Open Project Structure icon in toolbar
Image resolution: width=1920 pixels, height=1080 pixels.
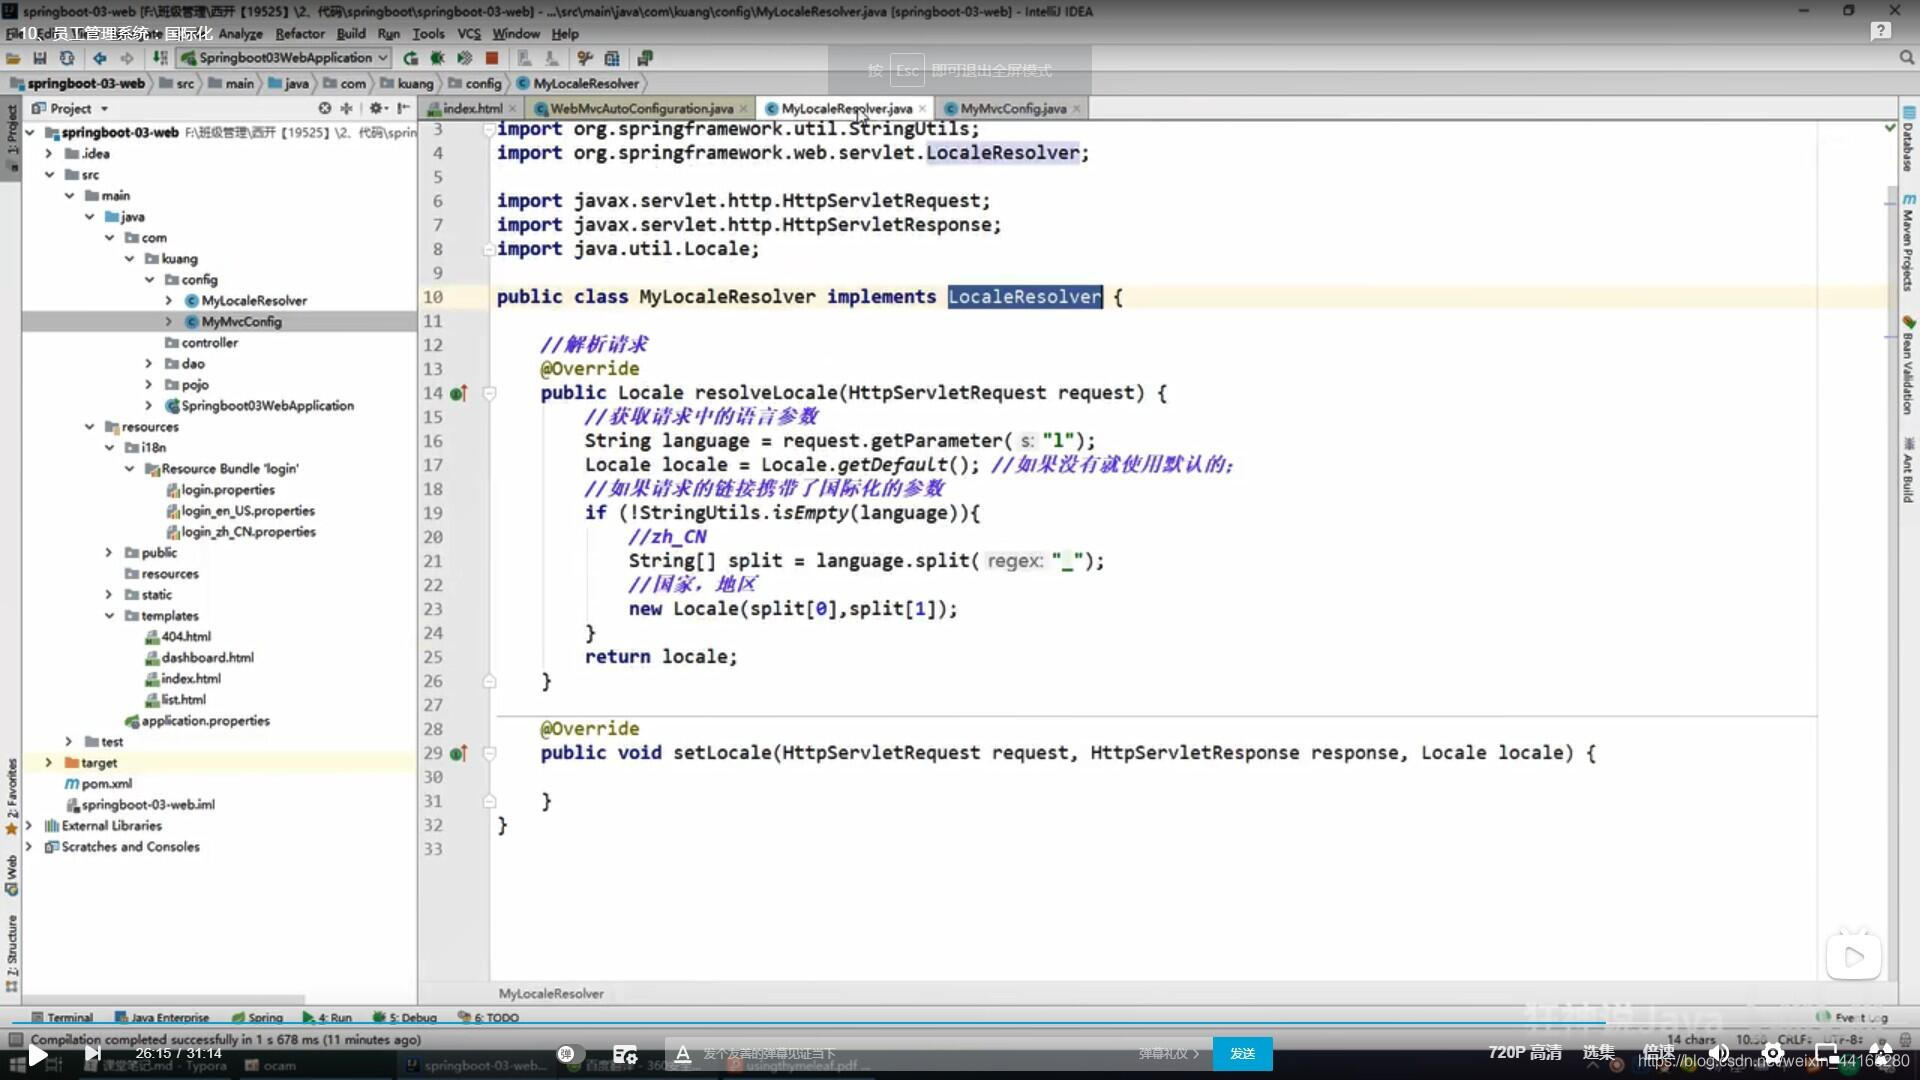click(x=612, y=59)
